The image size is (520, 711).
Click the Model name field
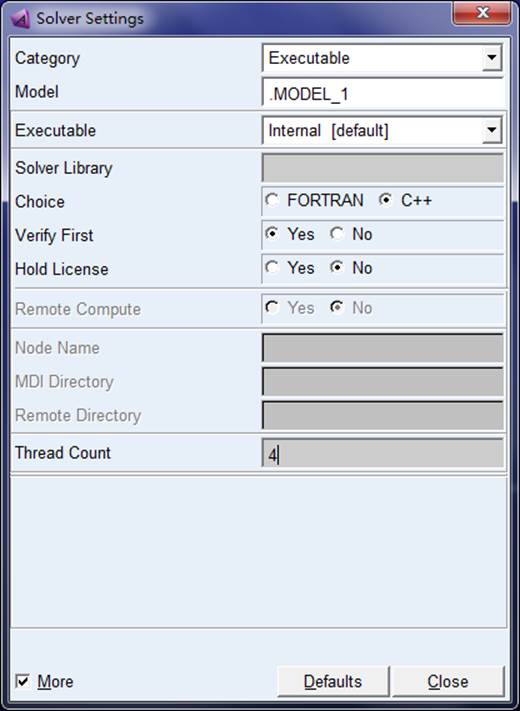(x=382, y=93)
